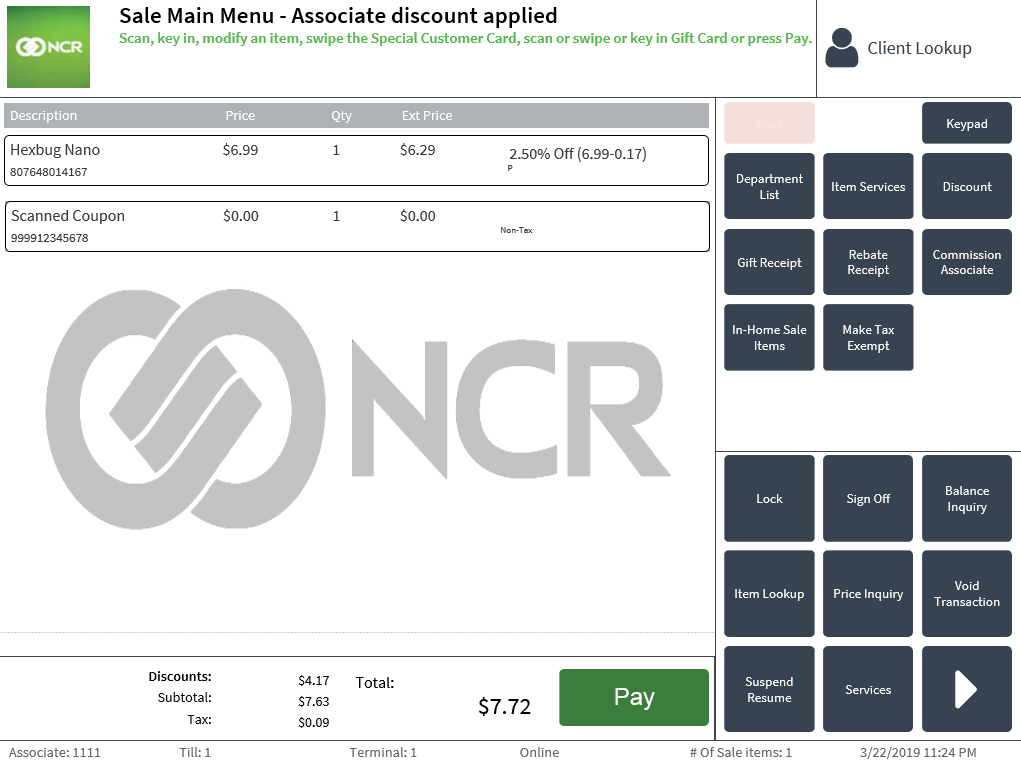Choose Commission Associate

[966, 262]
